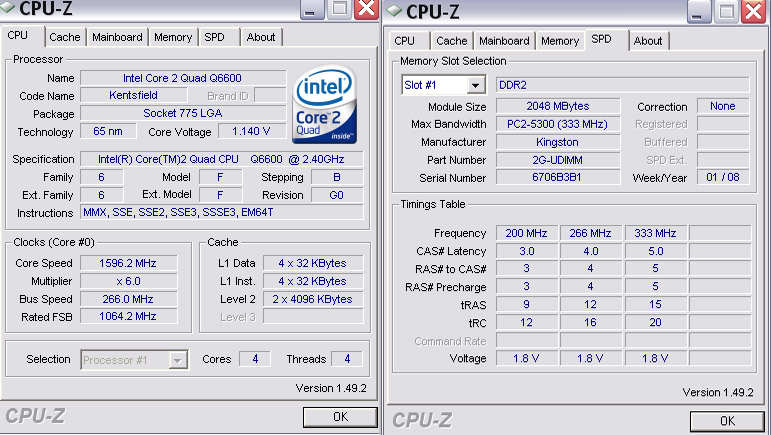
Task: Click the L1 Inst. 4 x 32 KBytes value
Action: coord(313,281)
